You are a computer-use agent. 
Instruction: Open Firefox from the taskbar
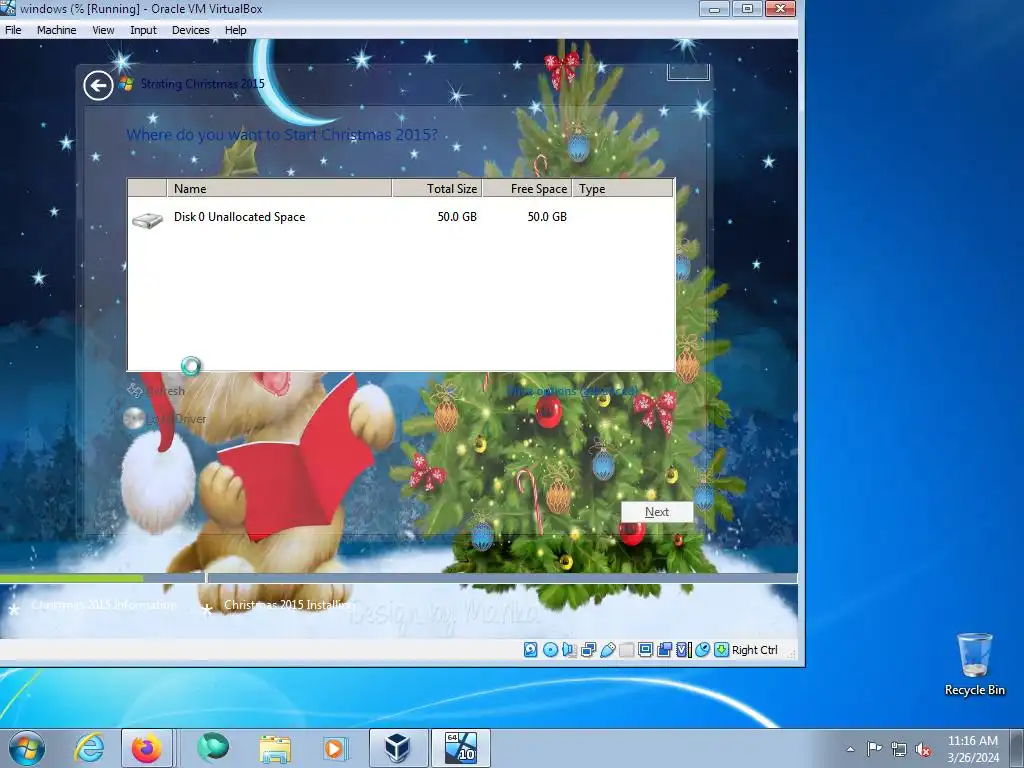(x=147, y=748)
